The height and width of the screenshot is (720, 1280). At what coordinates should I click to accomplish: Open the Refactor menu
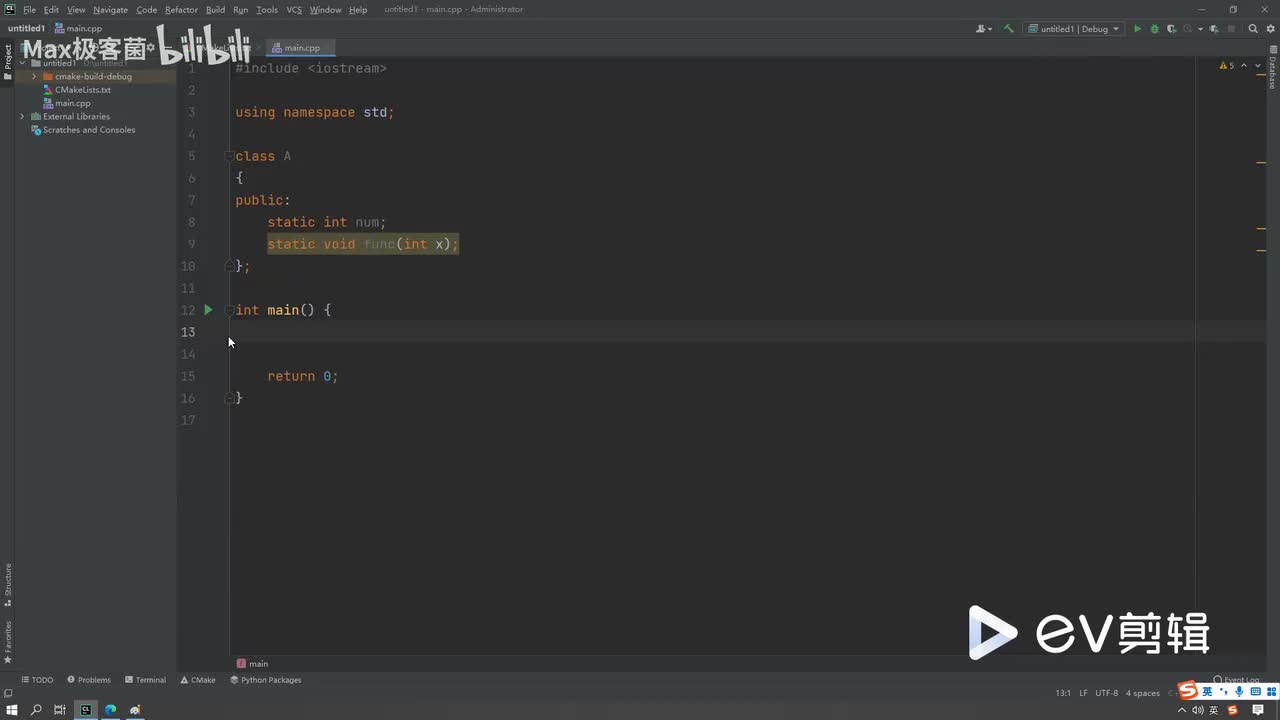pos(181,10)
